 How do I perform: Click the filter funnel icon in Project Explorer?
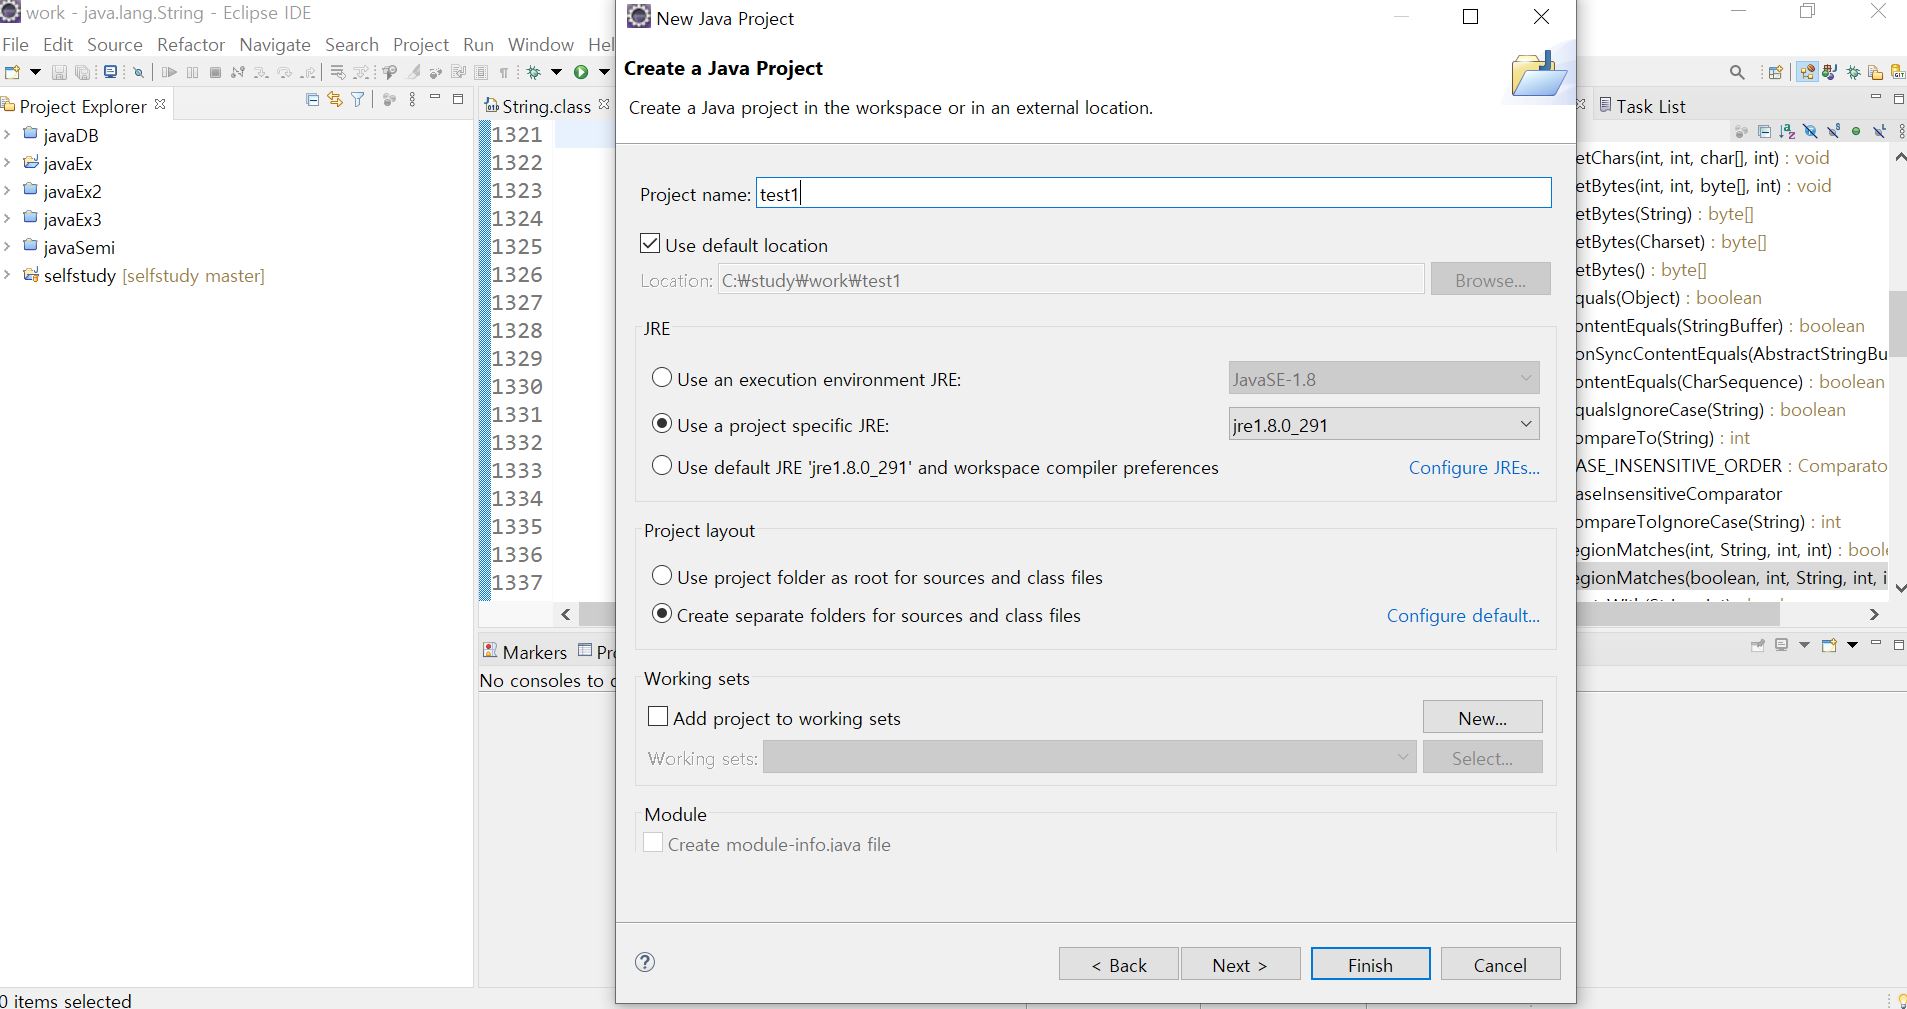357,99
